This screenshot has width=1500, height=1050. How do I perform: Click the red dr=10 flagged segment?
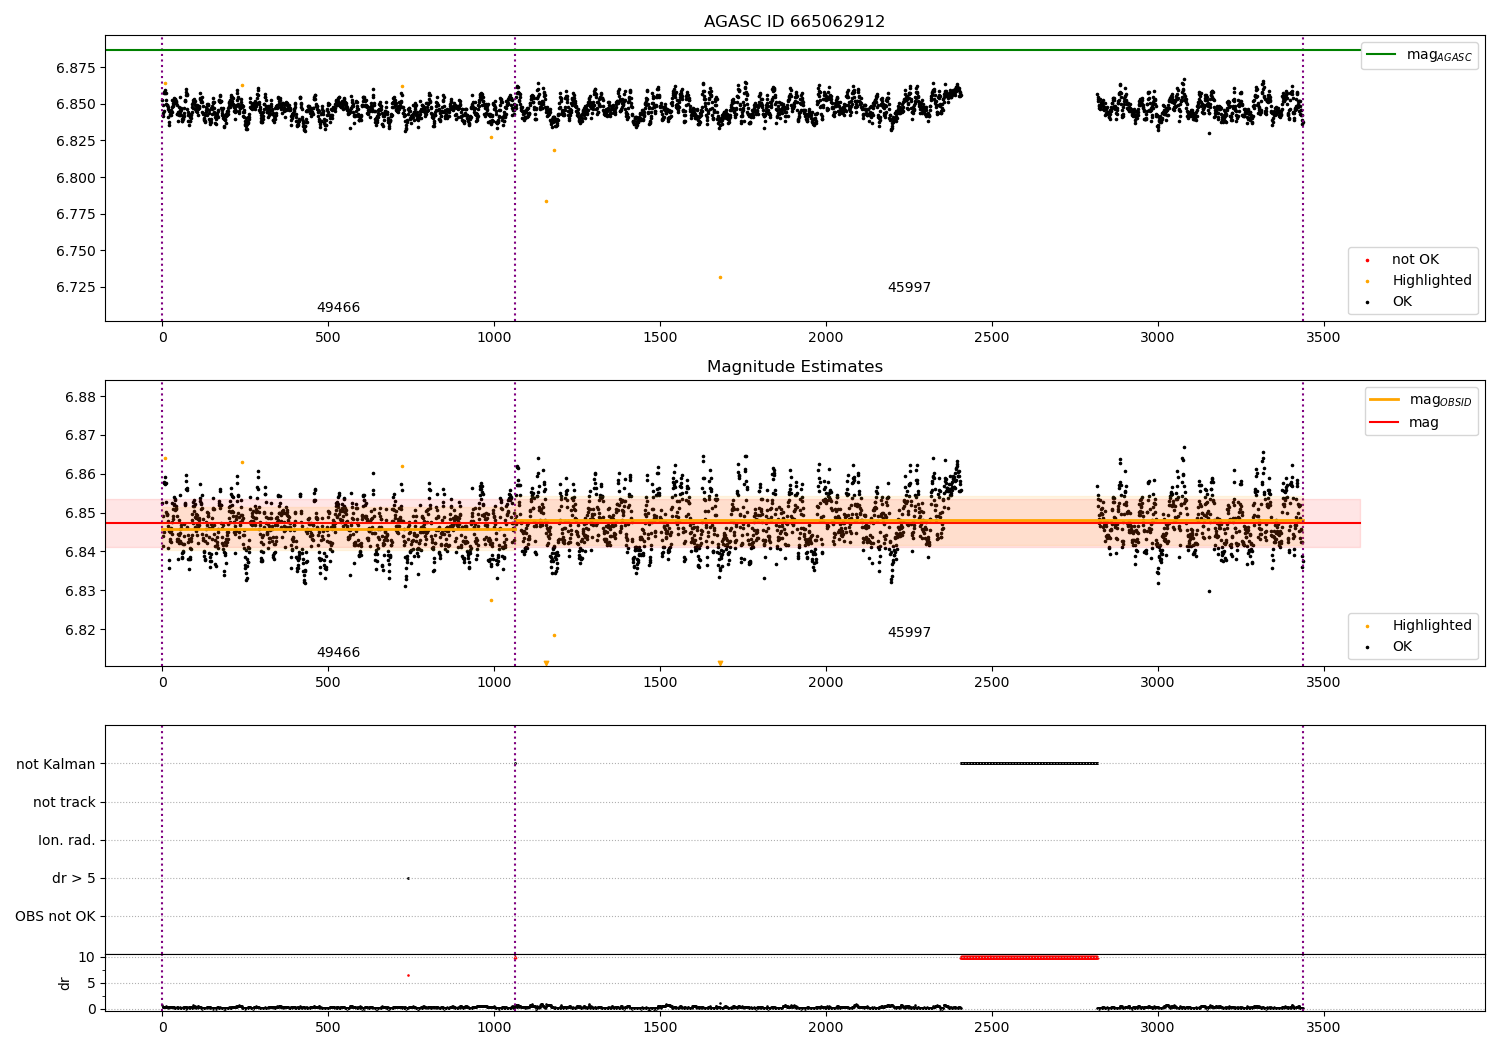(x=1029, y=958)
